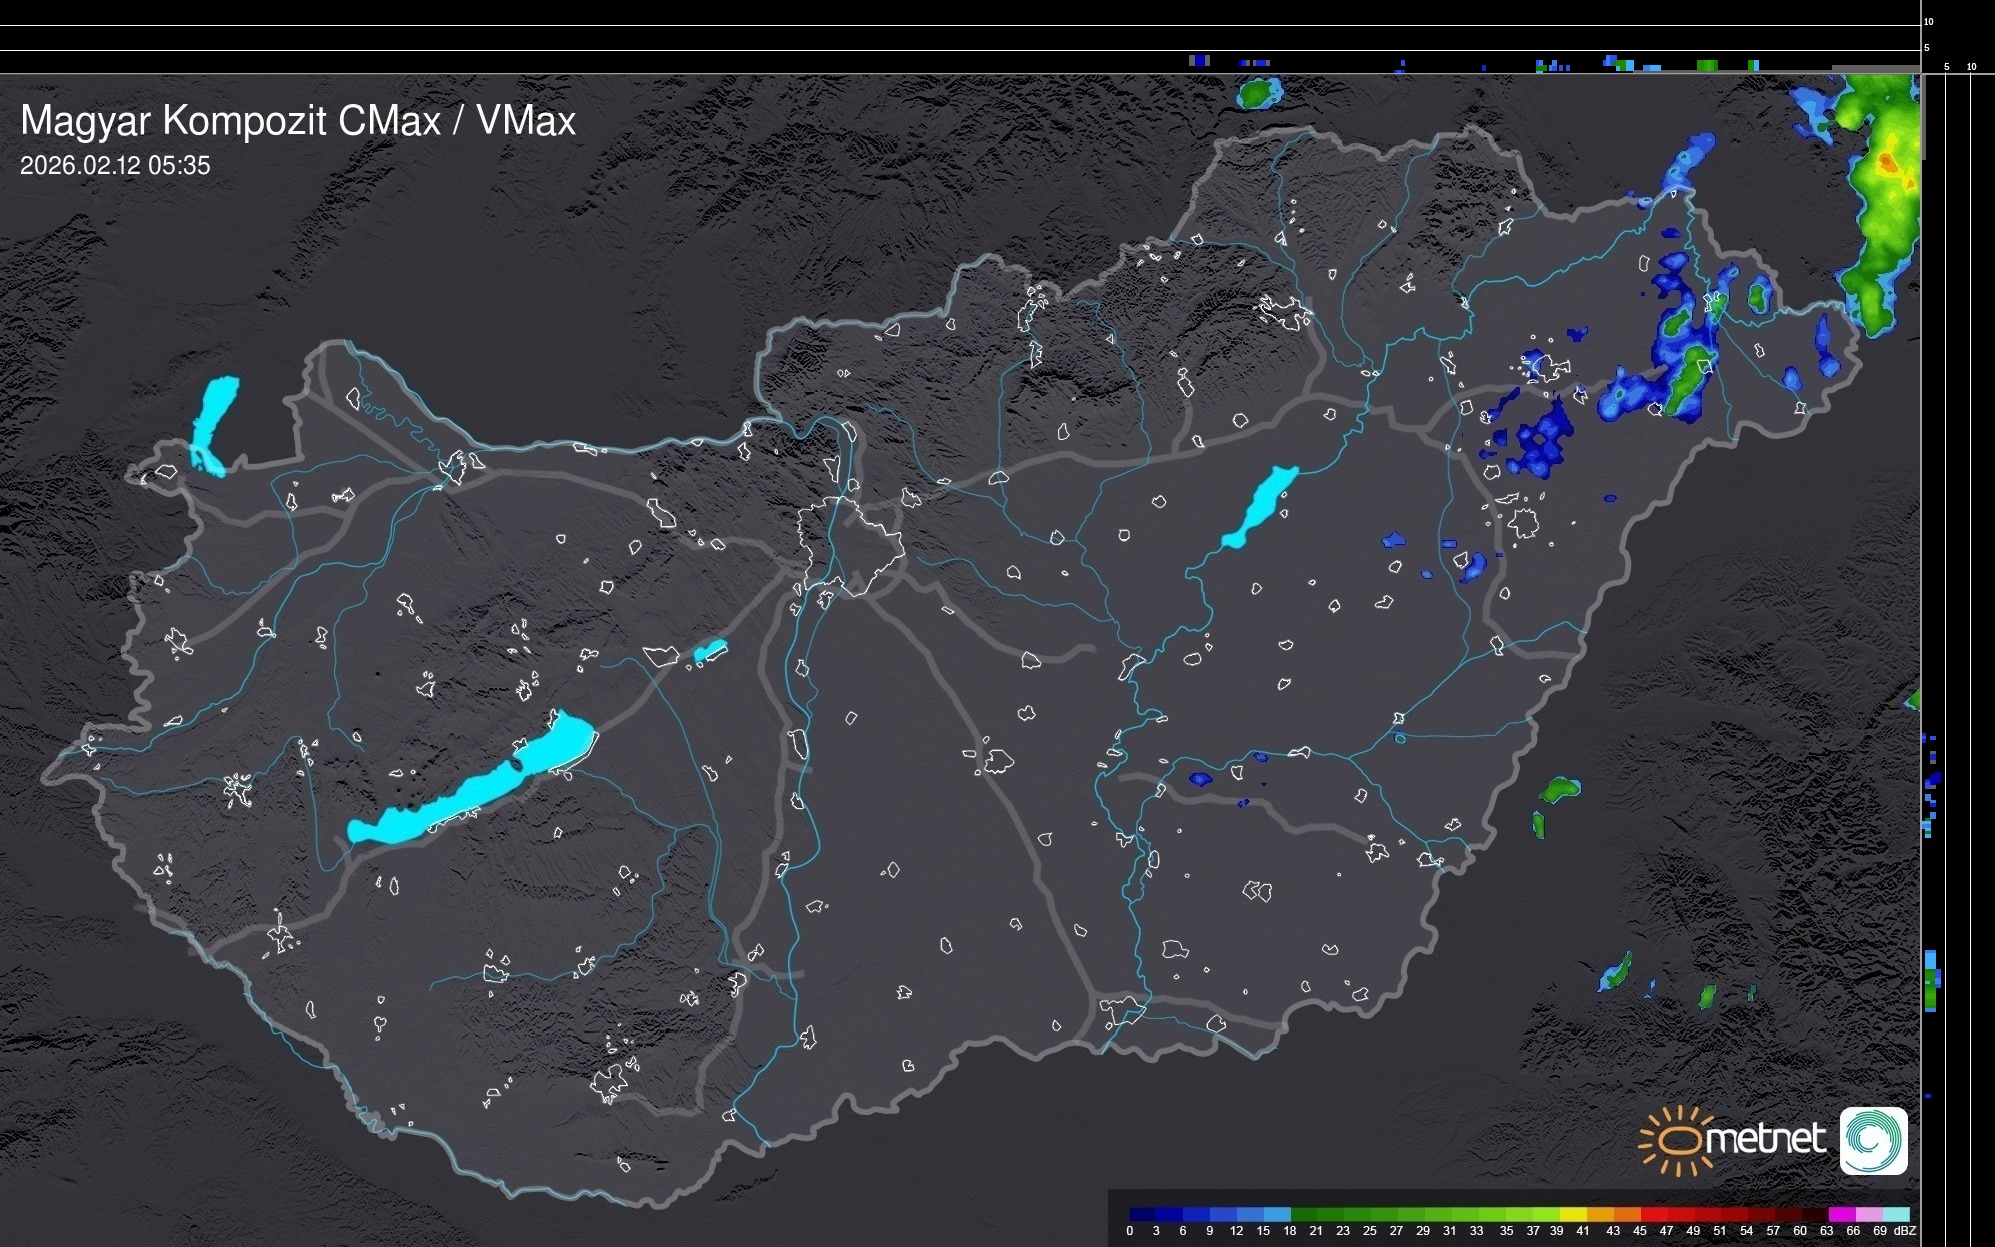Click the light blue 15 dBZ legend swatch
This screenshot has height=1247, width=1995.
1277,1214
